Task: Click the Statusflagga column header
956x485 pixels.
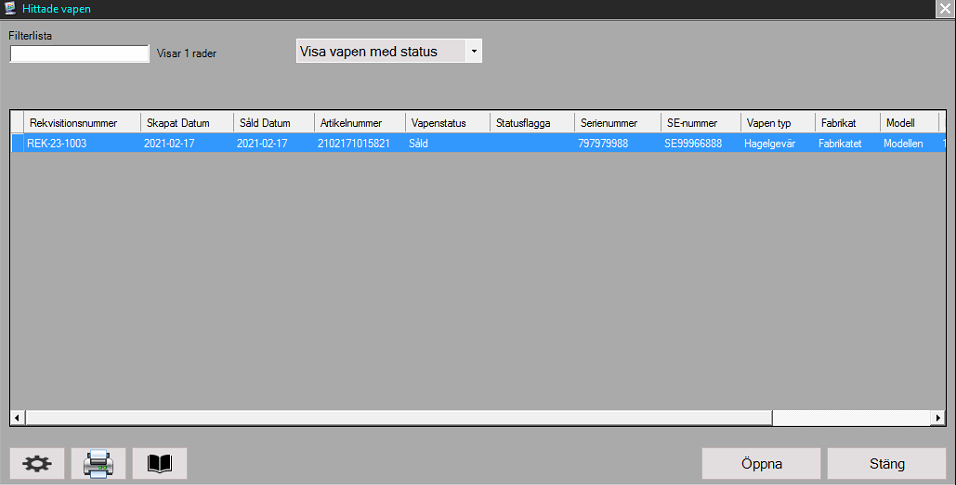Action: coord(532,123)
